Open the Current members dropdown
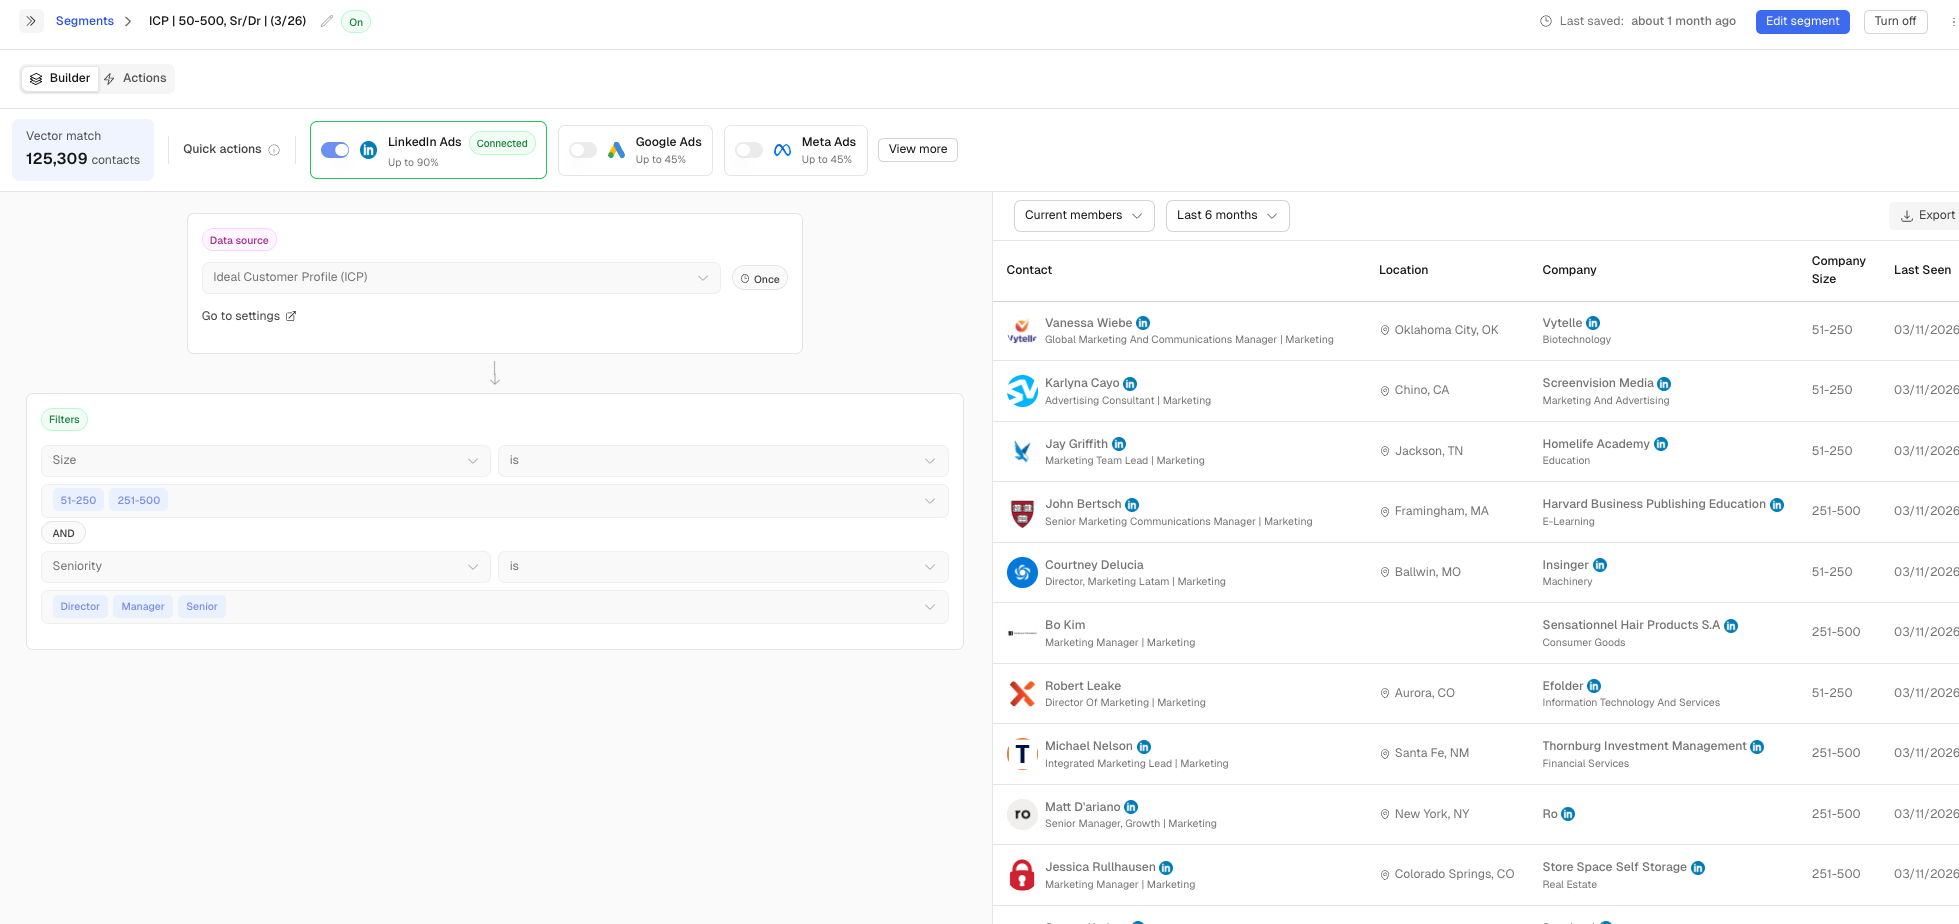 [1084, 216]
